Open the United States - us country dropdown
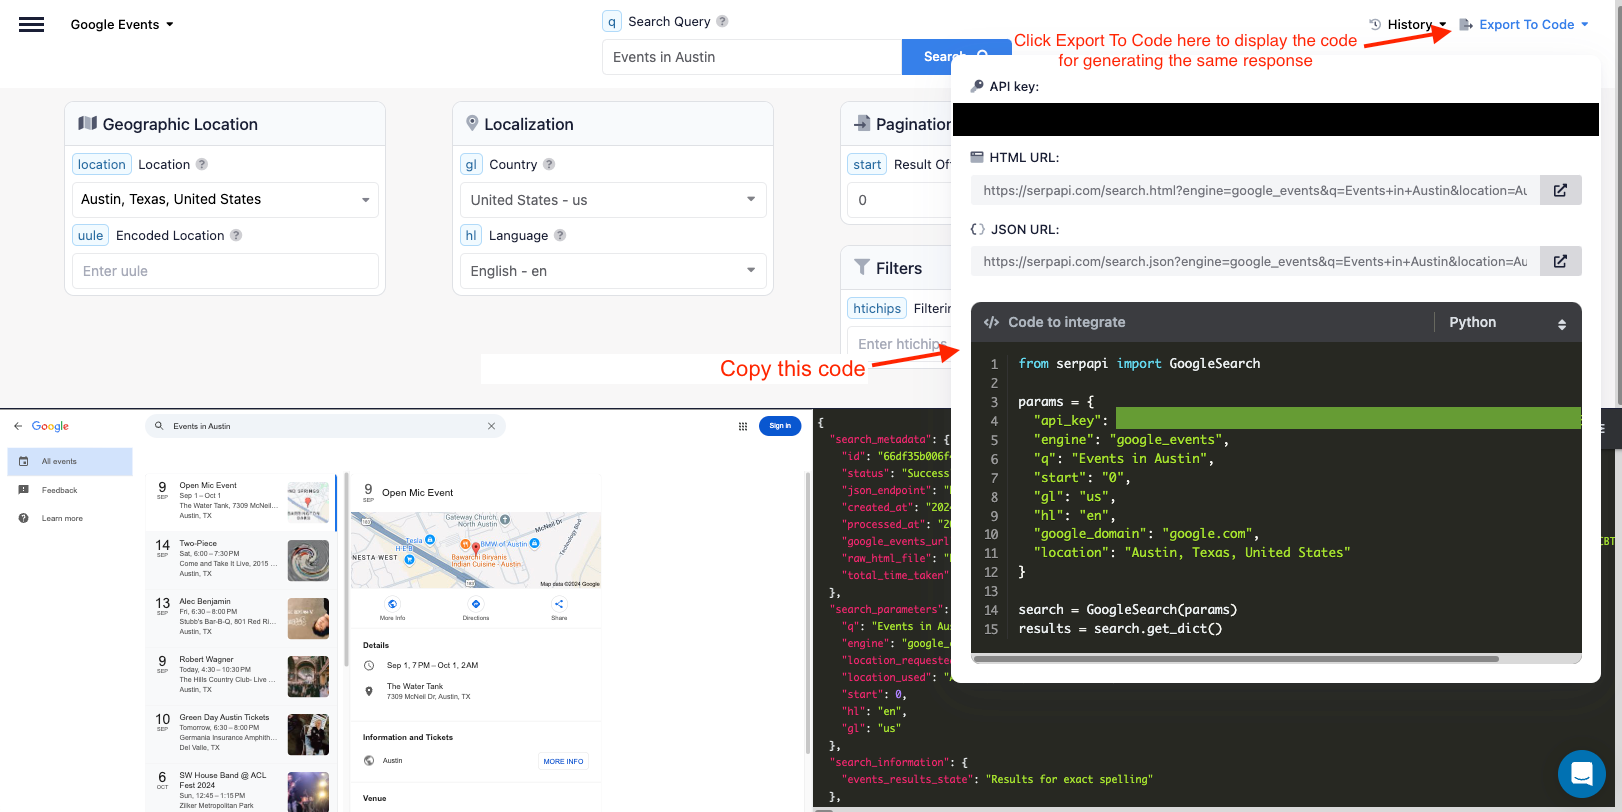The height and width of the screenshot is (812, 1622). tap(613, 200)
